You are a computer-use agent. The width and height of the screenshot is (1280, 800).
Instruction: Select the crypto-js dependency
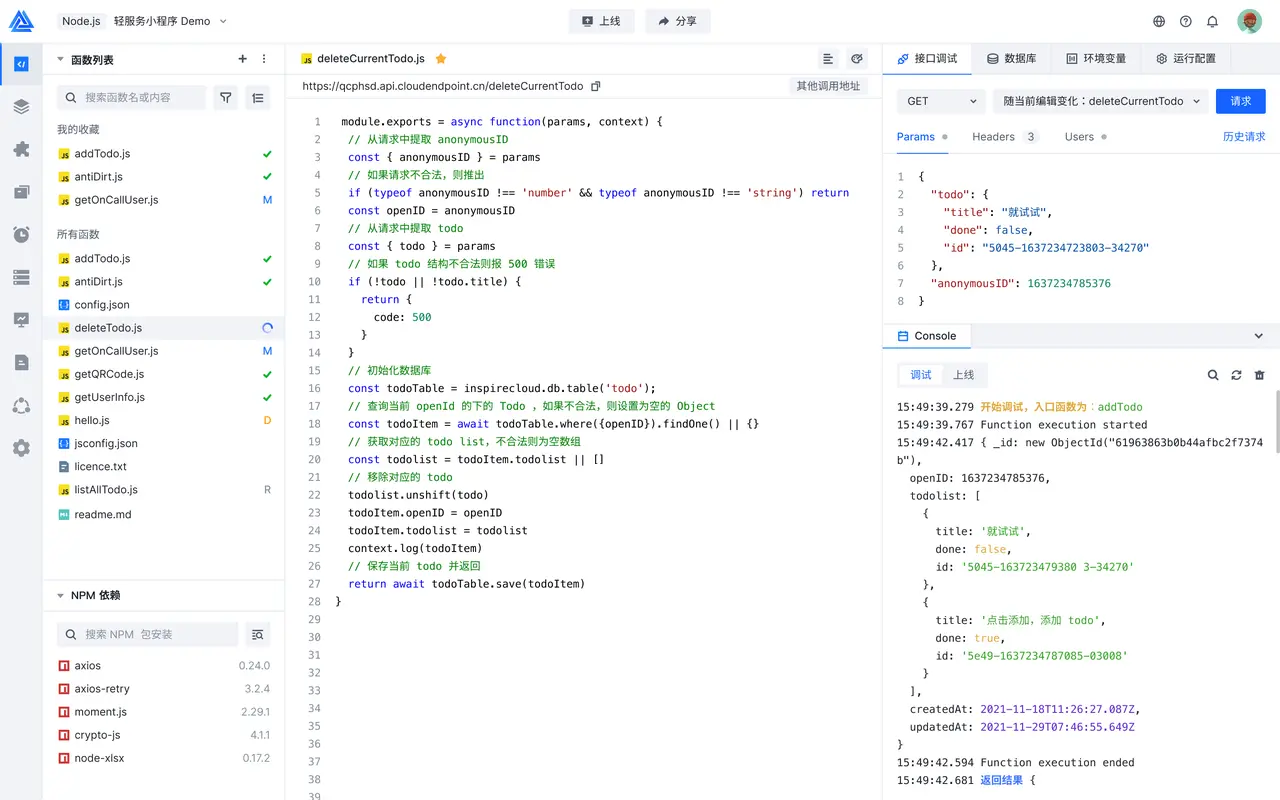164,735
